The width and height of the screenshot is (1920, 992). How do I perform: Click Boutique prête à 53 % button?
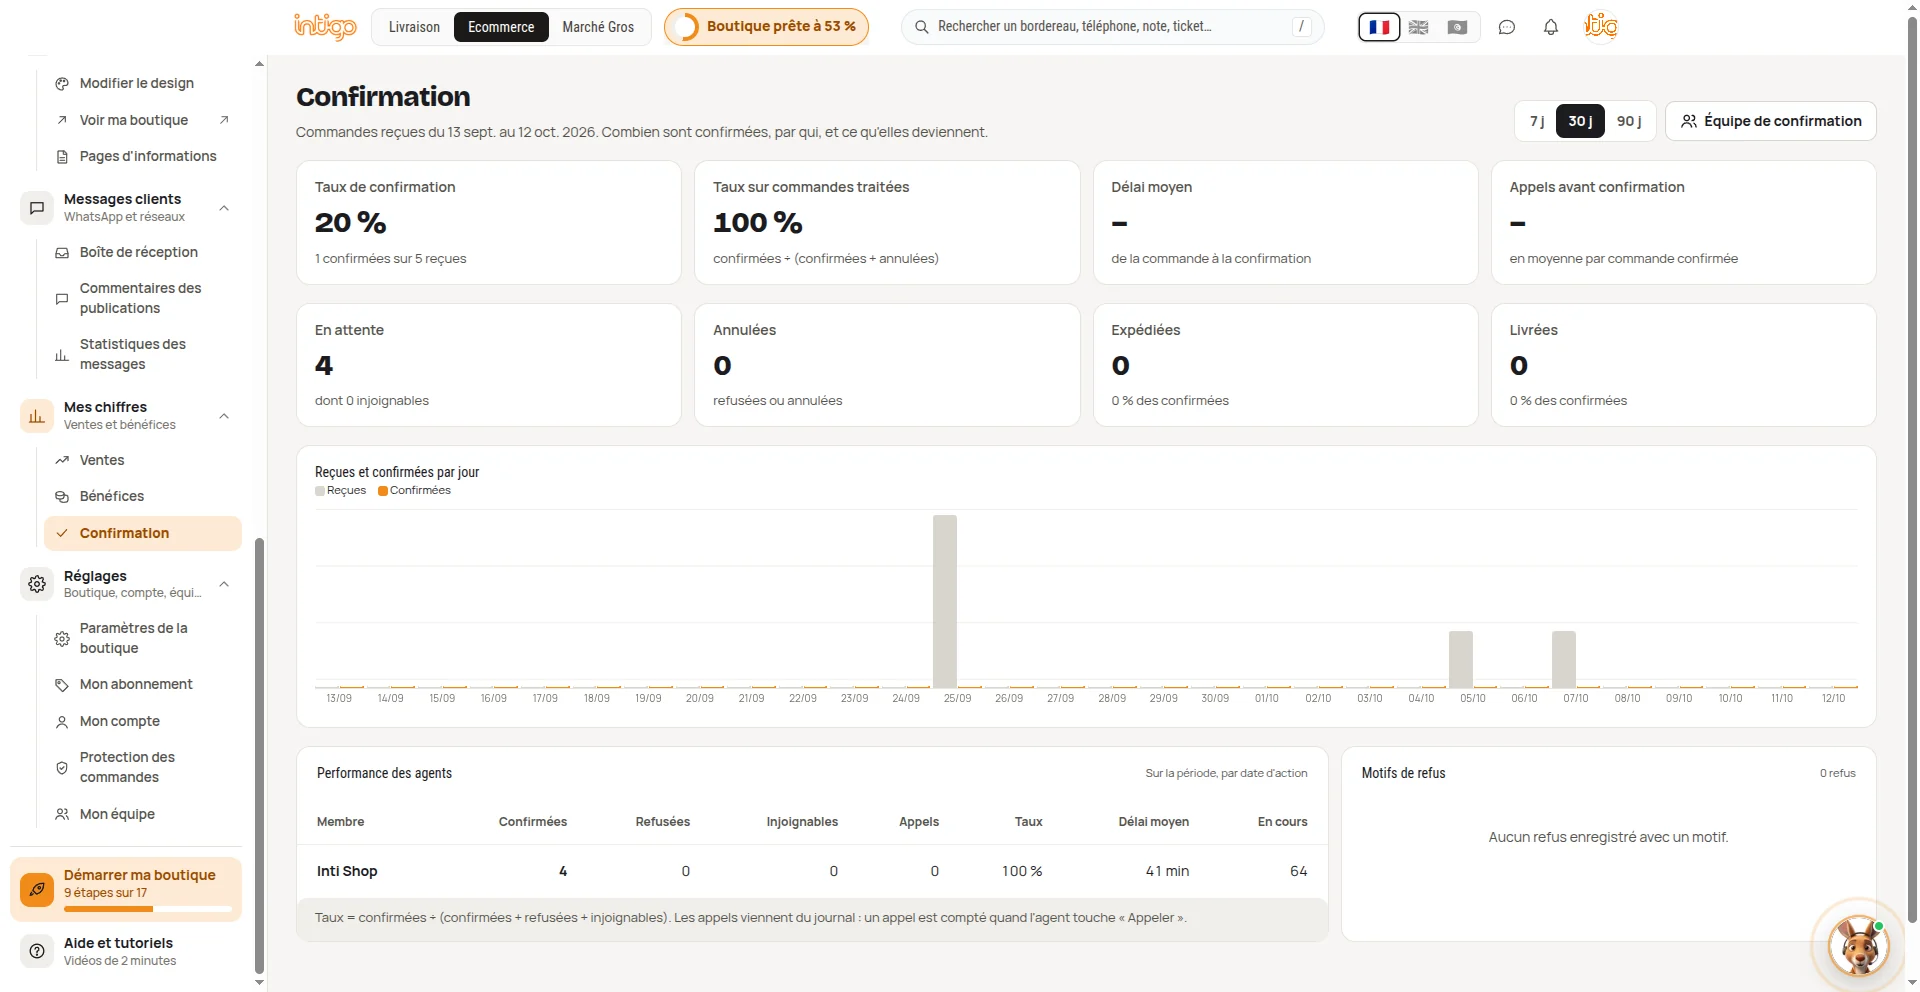pos(766,27)
